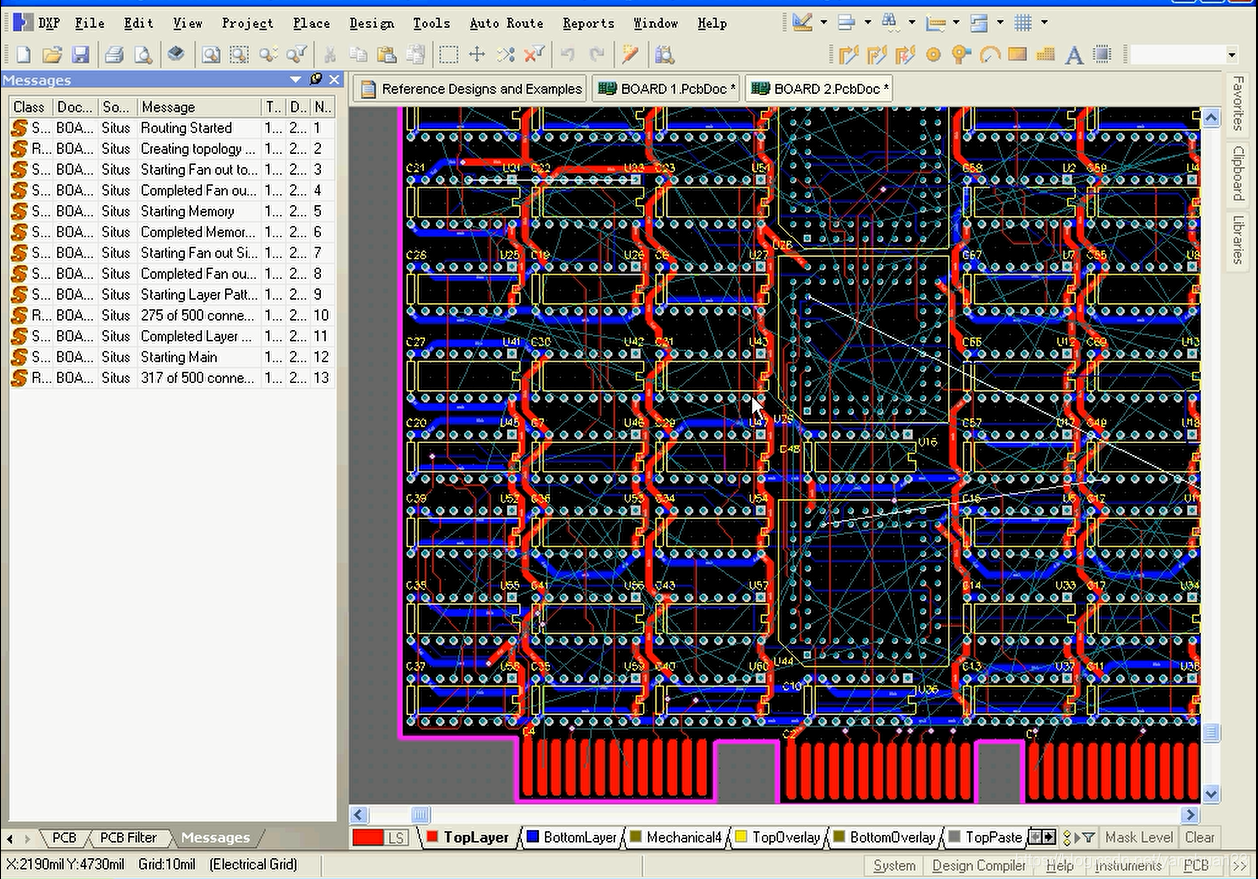Expand the Grids dropdown arrow
Viewport: 1258px width, 879px height.
pyautogui.click(x=1044, y=22)
